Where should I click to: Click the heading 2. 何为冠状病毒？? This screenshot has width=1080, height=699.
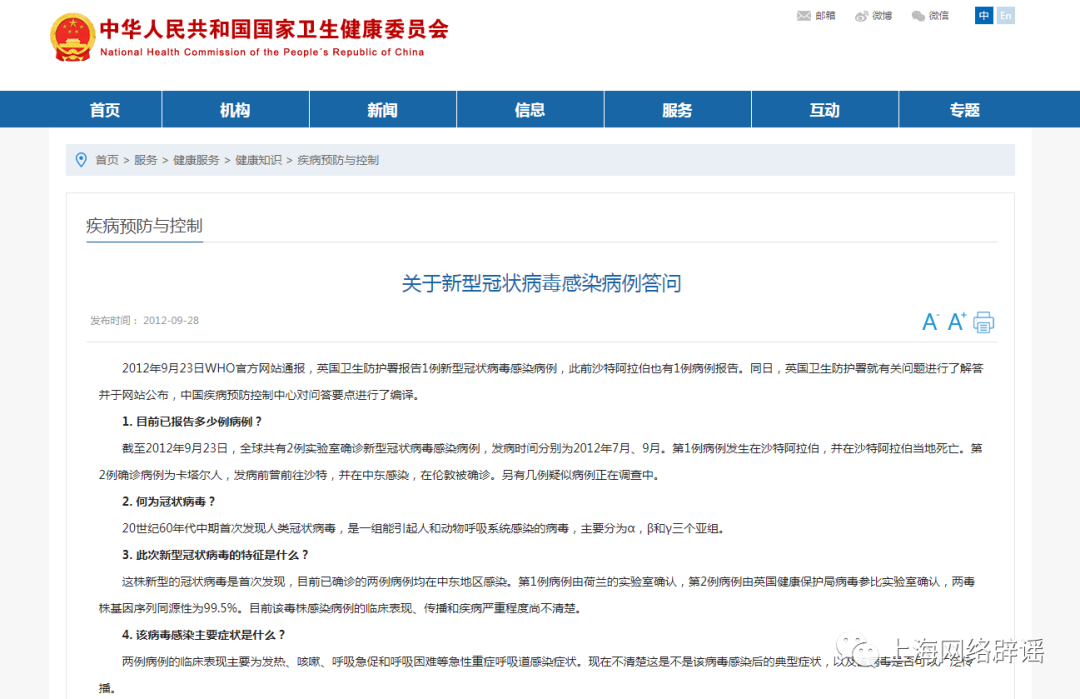coord(169,501)
